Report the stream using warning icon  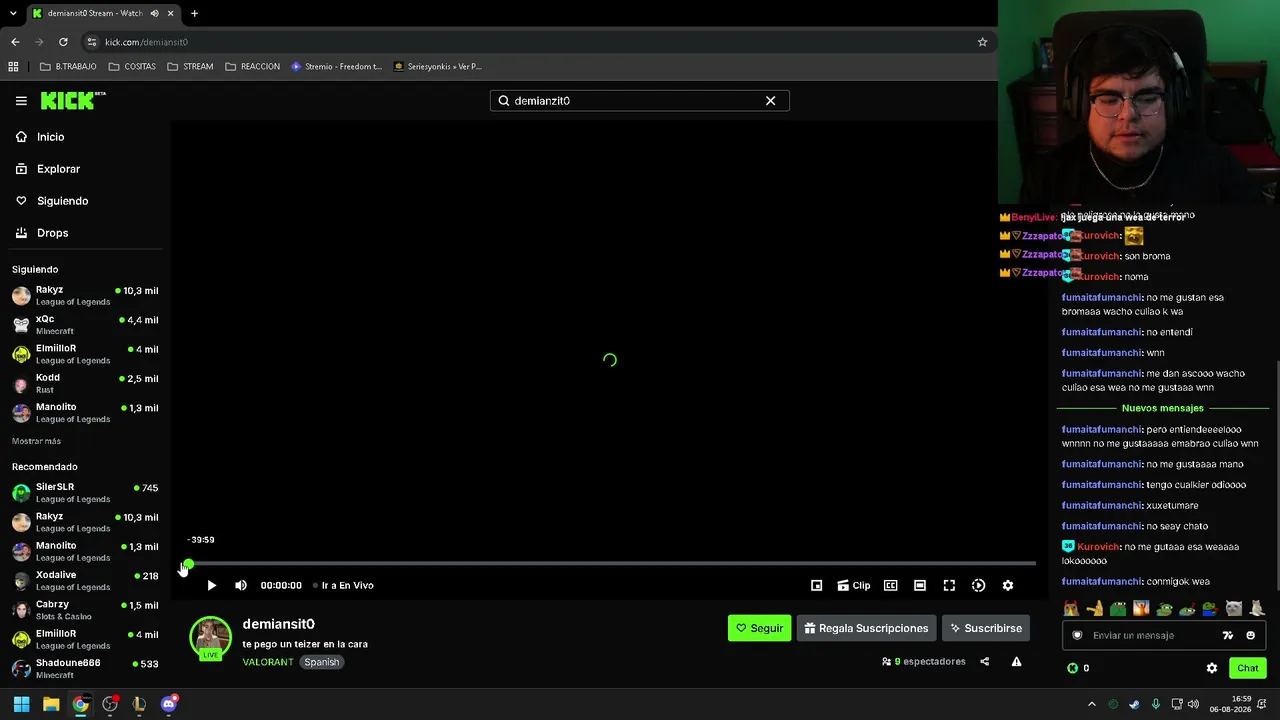(x=1016, y=661)
